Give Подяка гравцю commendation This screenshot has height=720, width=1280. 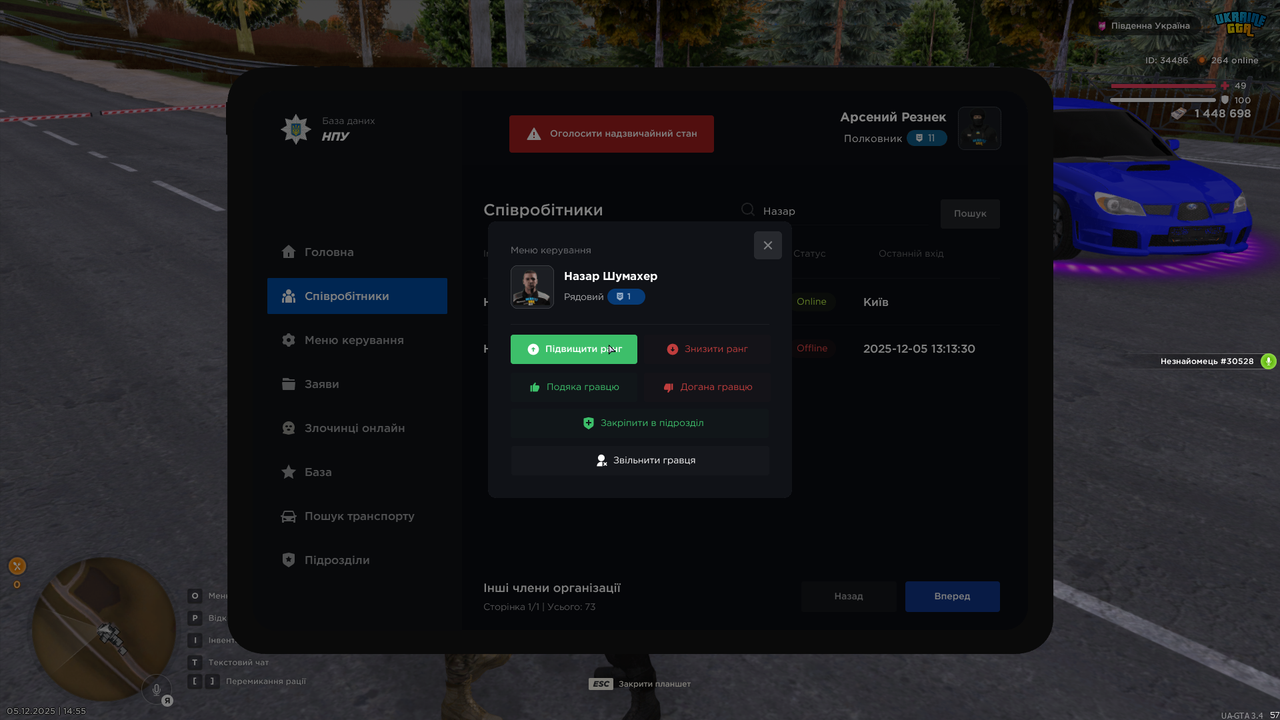point(573,387)
